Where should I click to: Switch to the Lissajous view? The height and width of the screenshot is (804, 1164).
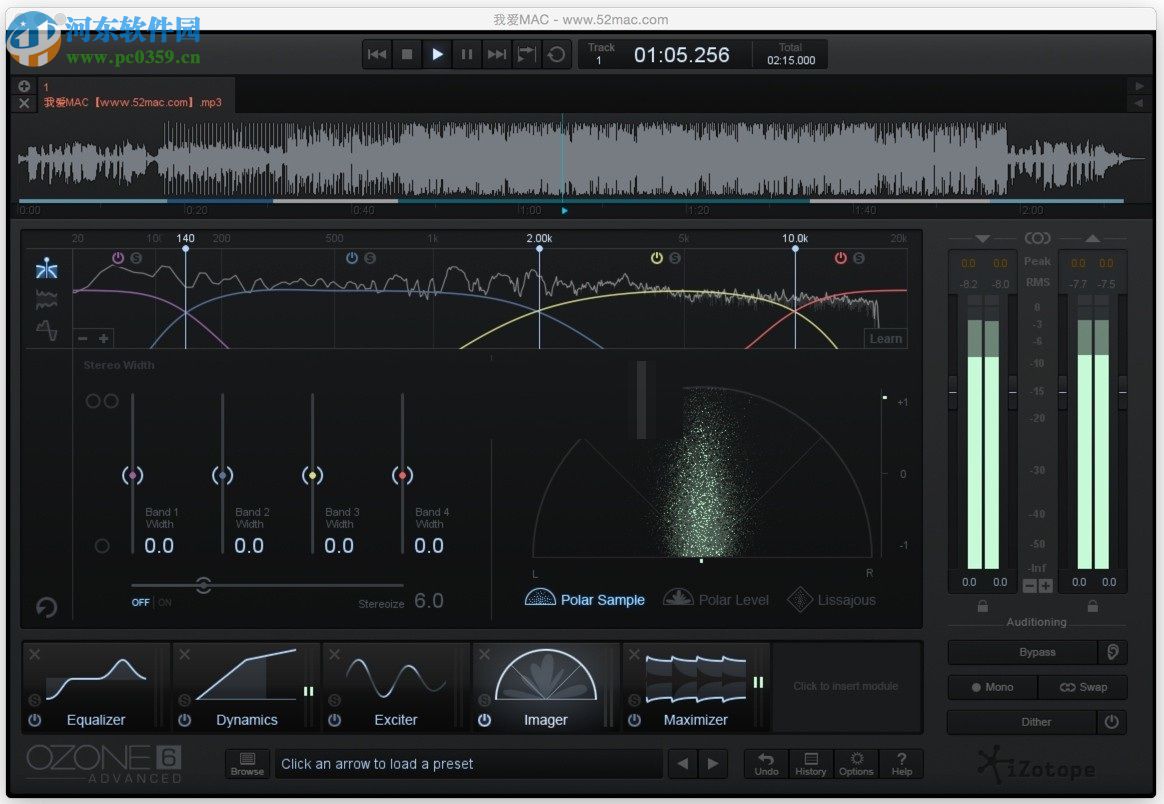[x=833, y=599]
